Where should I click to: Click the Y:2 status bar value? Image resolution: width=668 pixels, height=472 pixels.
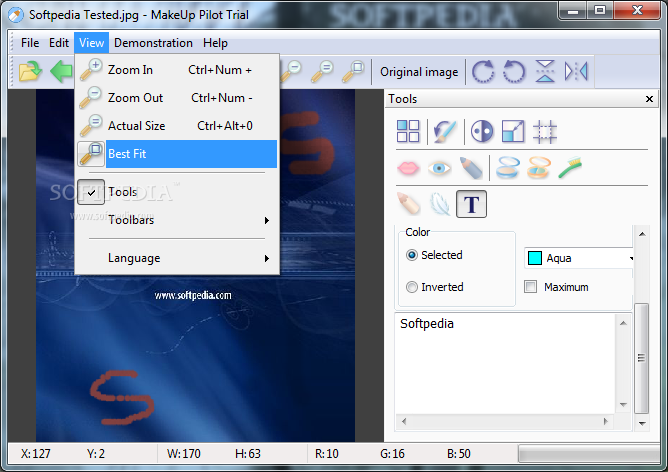click(96, 454)
